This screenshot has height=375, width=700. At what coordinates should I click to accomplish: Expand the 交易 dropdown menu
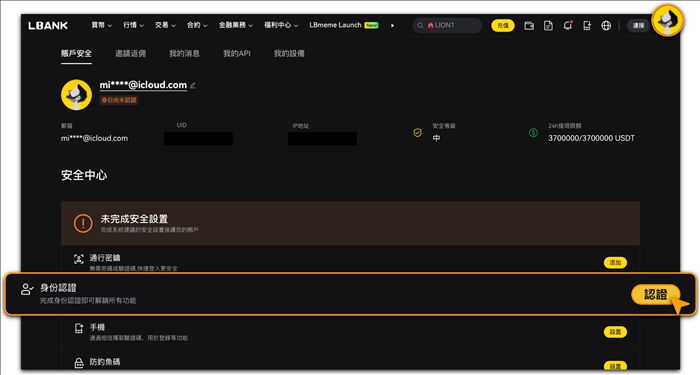165,25
